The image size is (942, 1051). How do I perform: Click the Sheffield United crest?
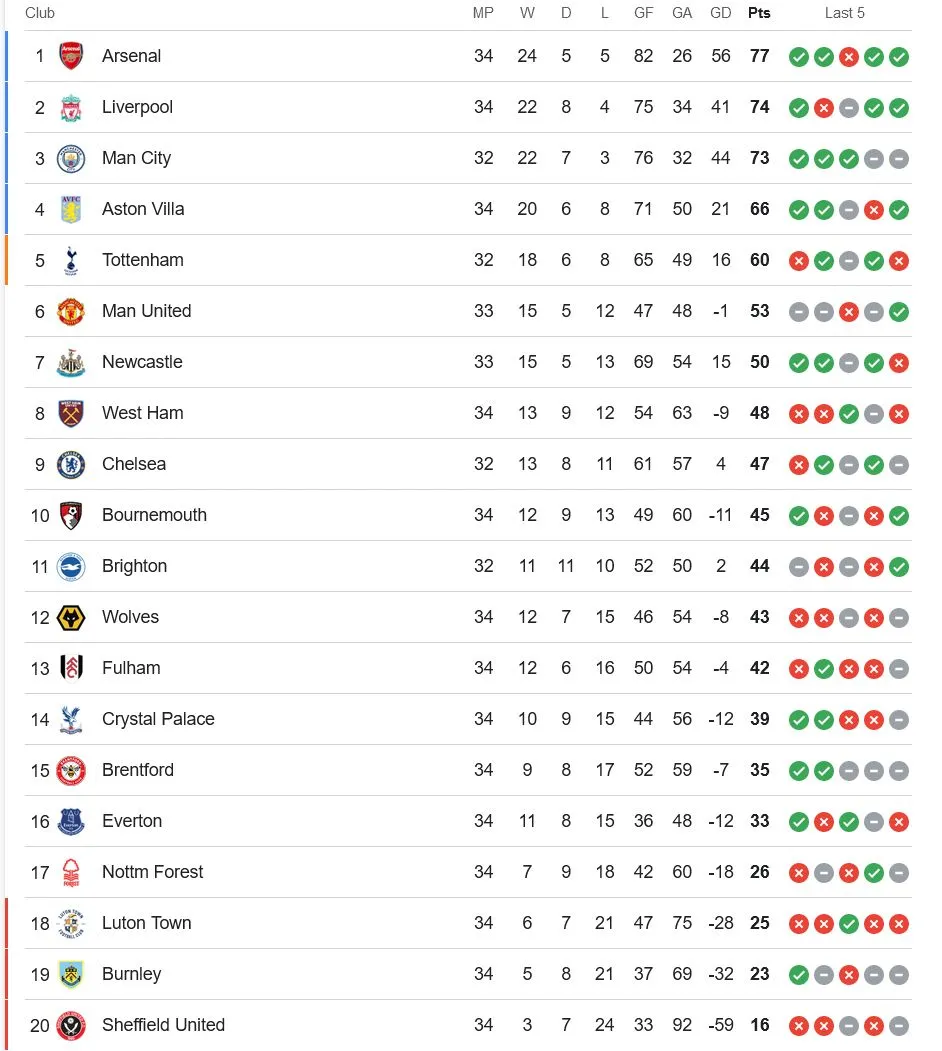pos(71,1025)
